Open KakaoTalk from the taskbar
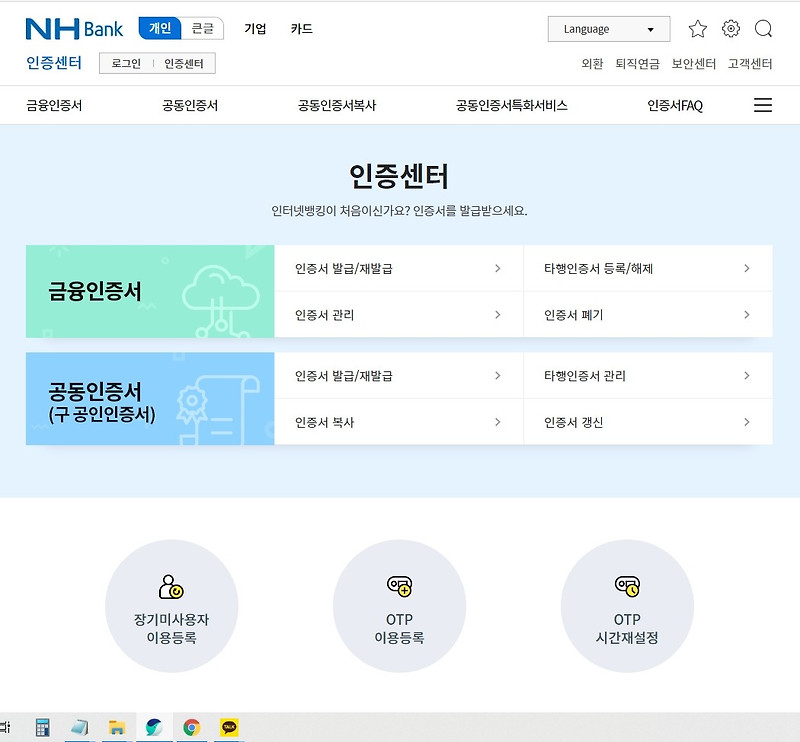This screenshot has width=800, height=742. pyautogui.click(x=229, y=727)
